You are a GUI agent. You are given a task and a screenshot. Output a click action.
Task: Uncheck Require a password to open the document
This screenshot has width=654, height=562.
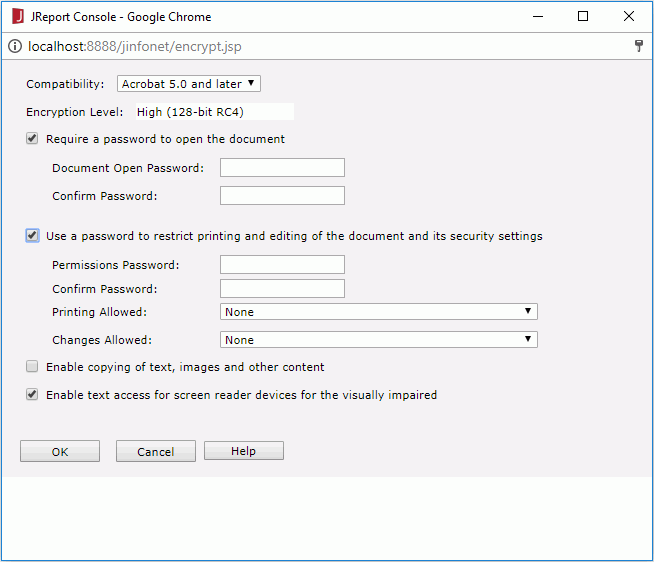coord(32,139)
